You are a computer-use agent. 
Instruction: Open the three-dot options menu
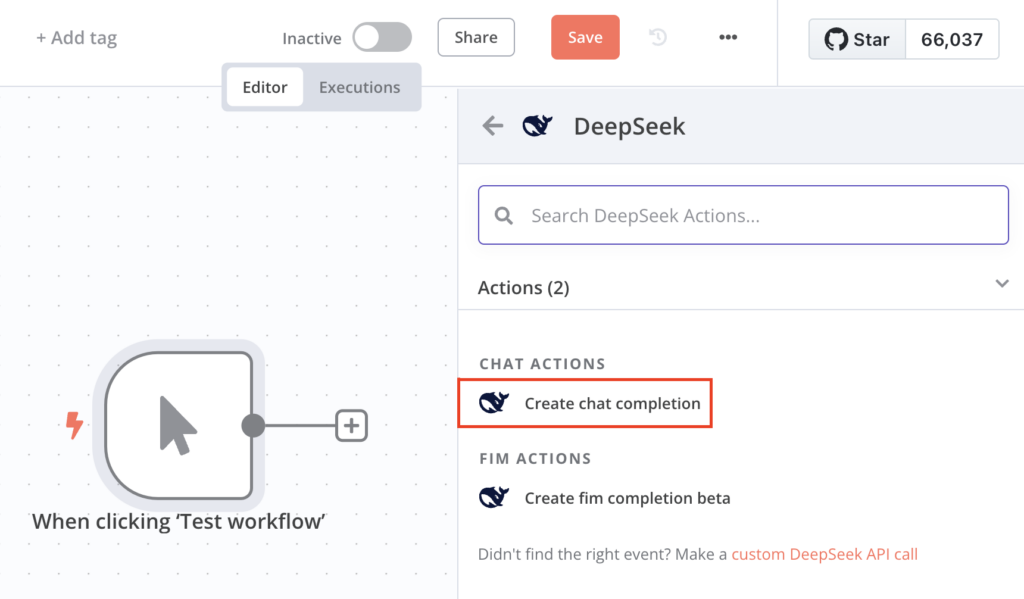[x=728, y=37]
